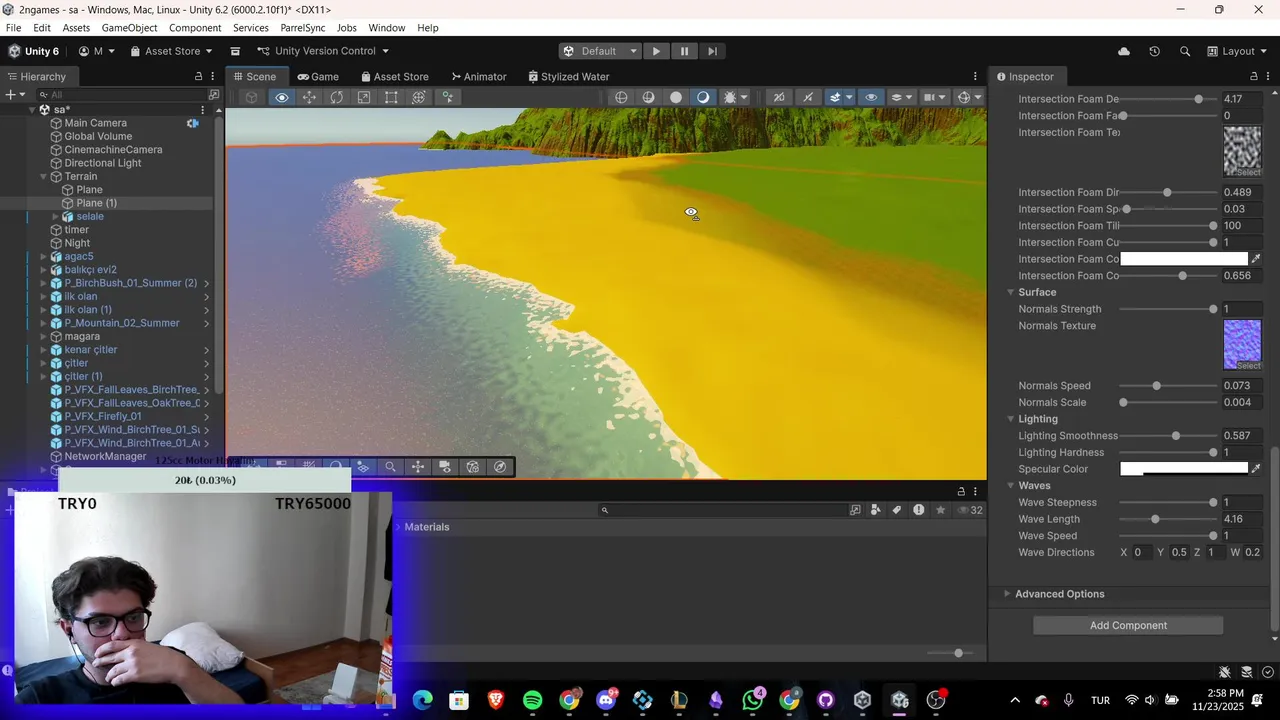Open the Asset Store dropdown in the toolbar
This screenshot has height=720, width=1280.
click(x=171, y=51)
